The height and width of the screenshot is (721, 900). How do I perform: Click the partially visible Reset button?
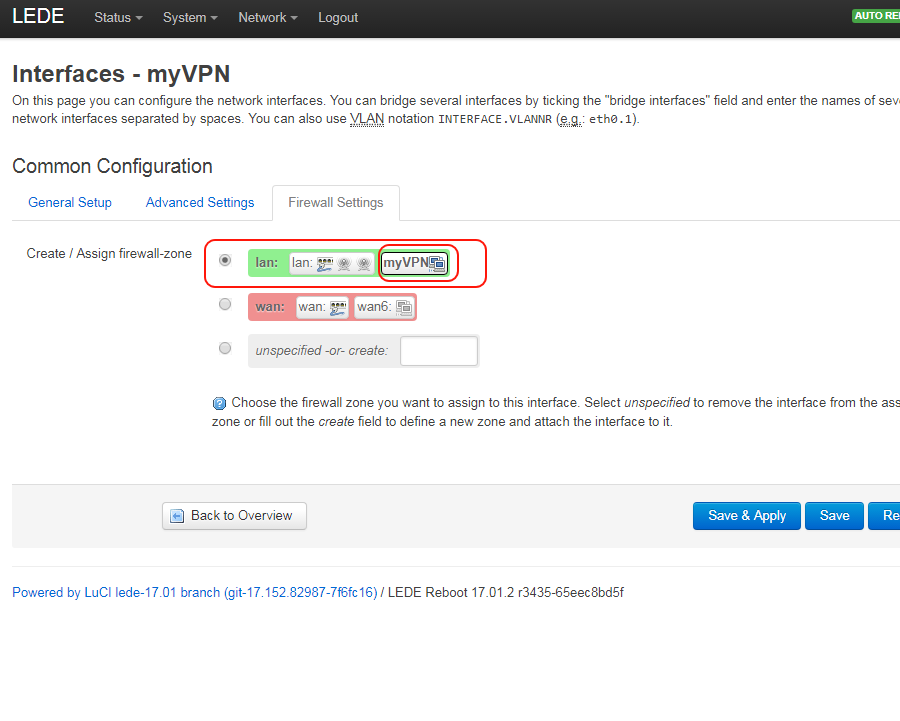pyautogui.click(x=884, y=516)
